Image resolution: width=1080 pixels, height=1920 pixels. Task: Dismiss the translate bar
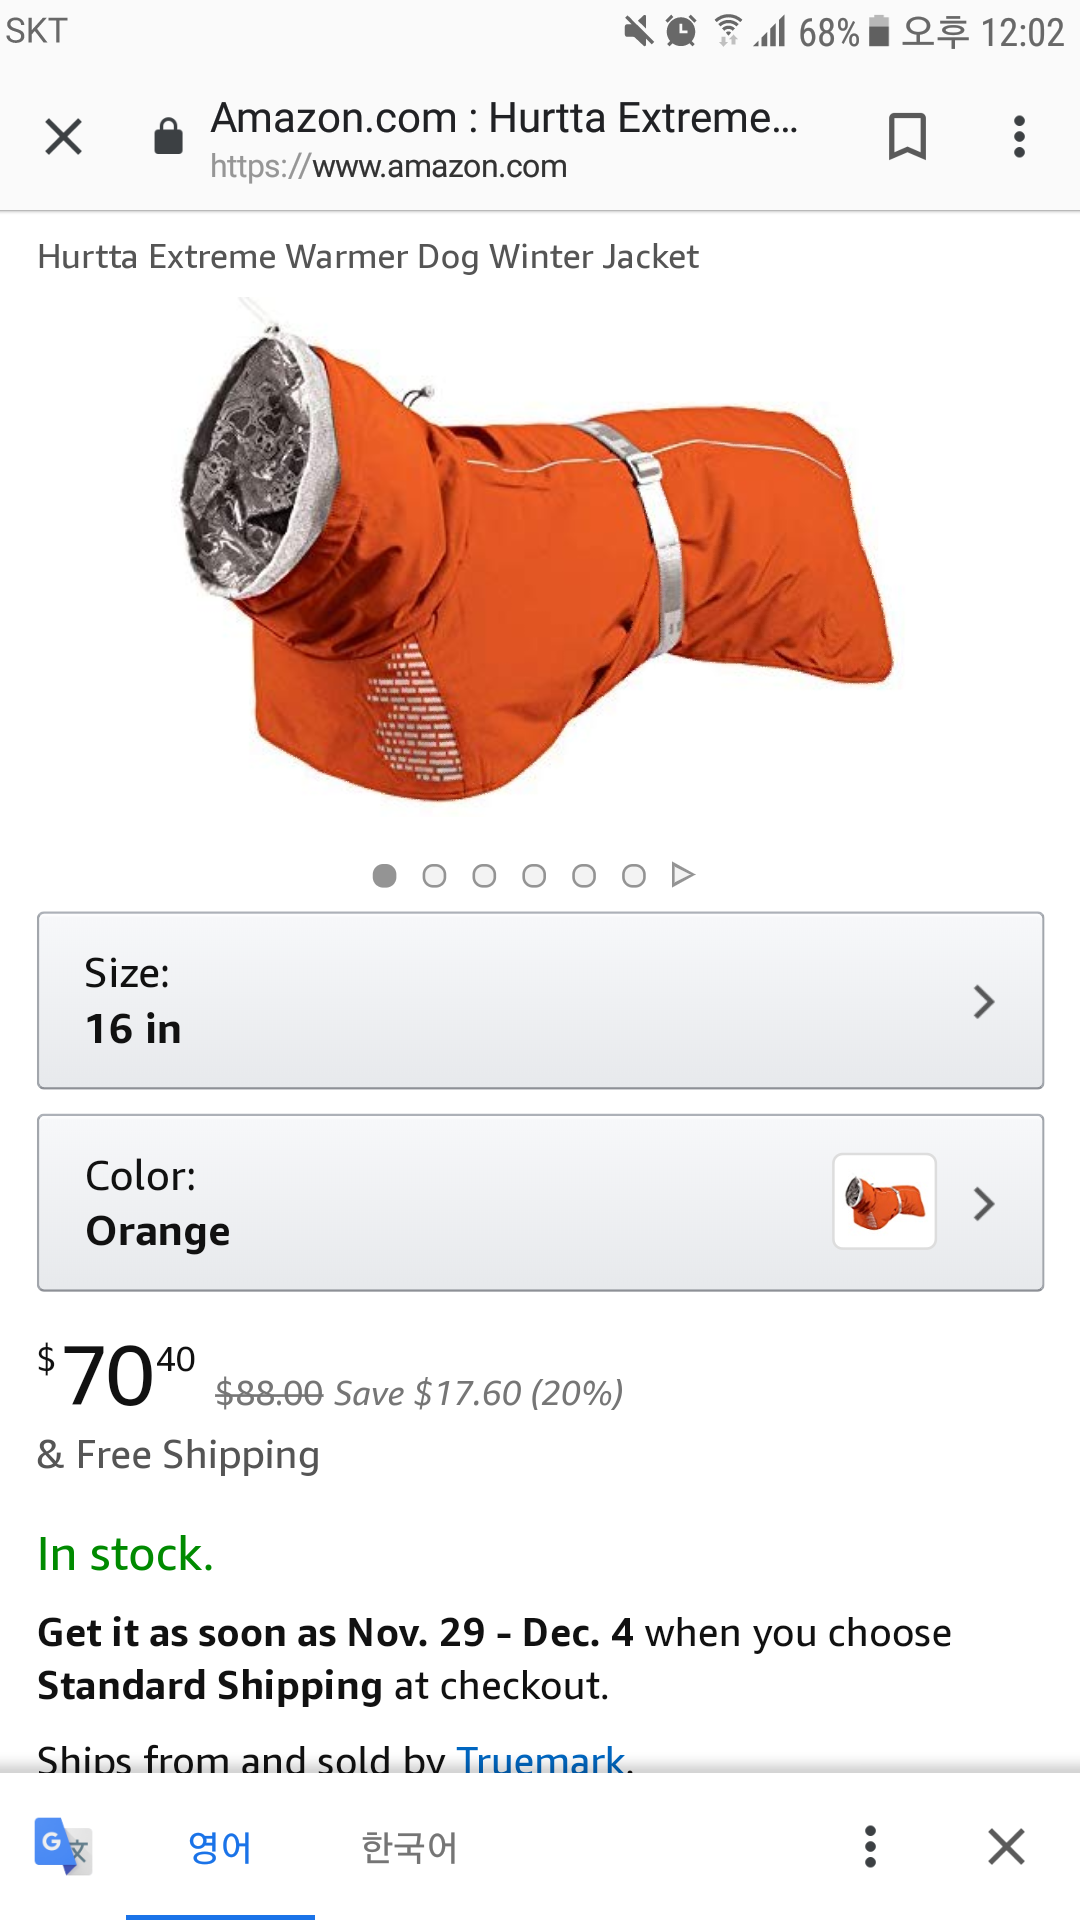[1006, 1846]
